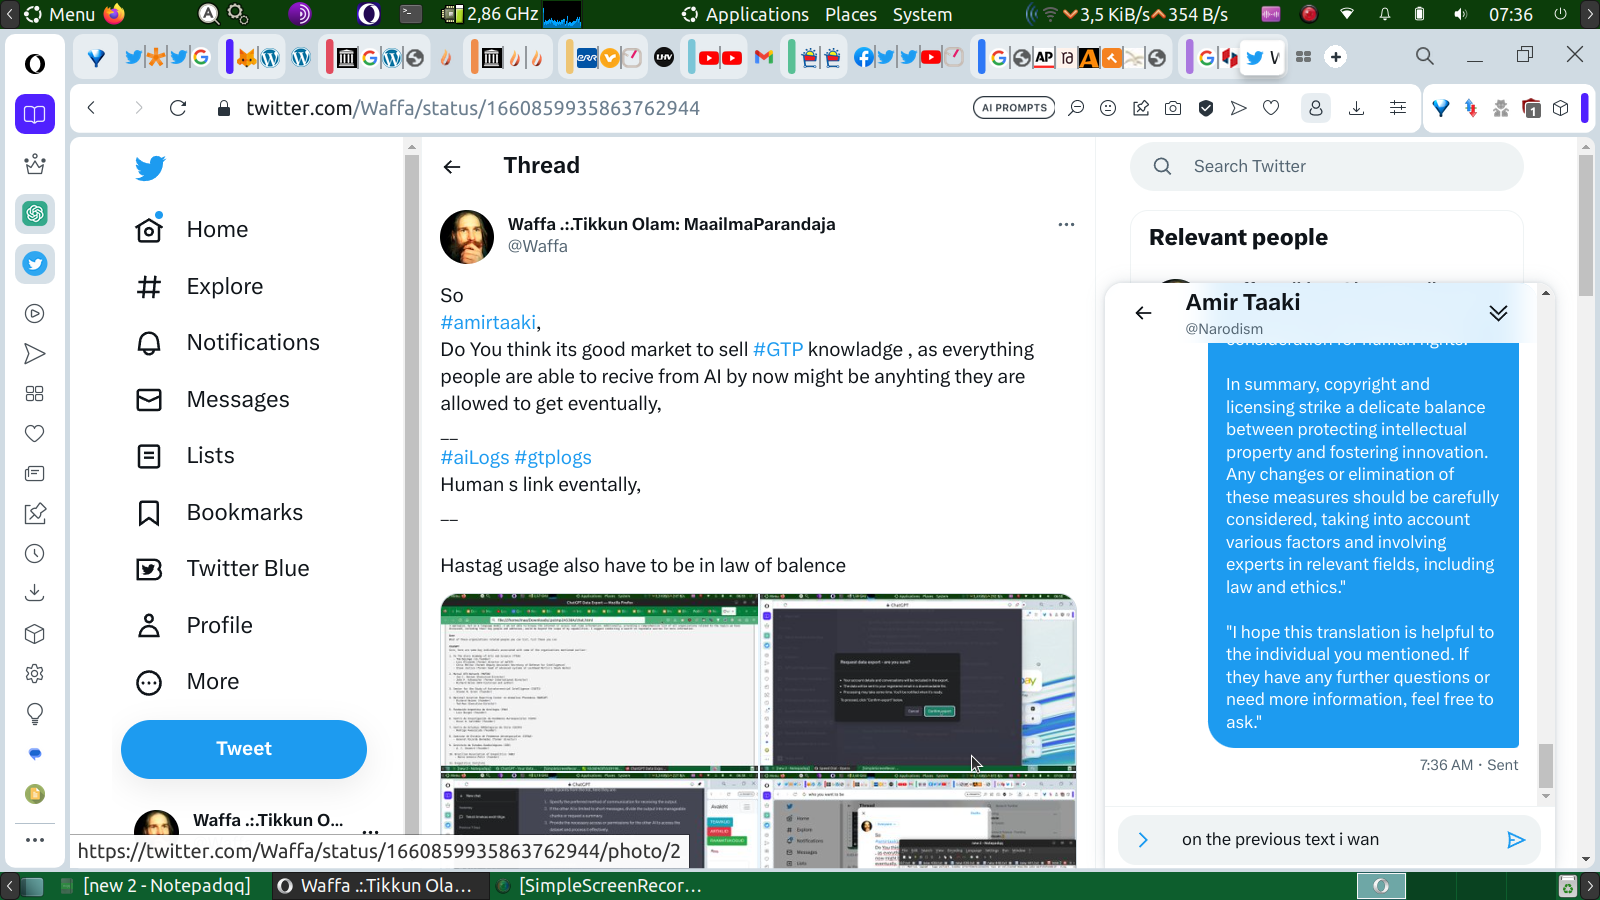The width and height of the screenshot is (1600, 900).
Task: Open the top-right tweet photo
Action: coord(918,681)
